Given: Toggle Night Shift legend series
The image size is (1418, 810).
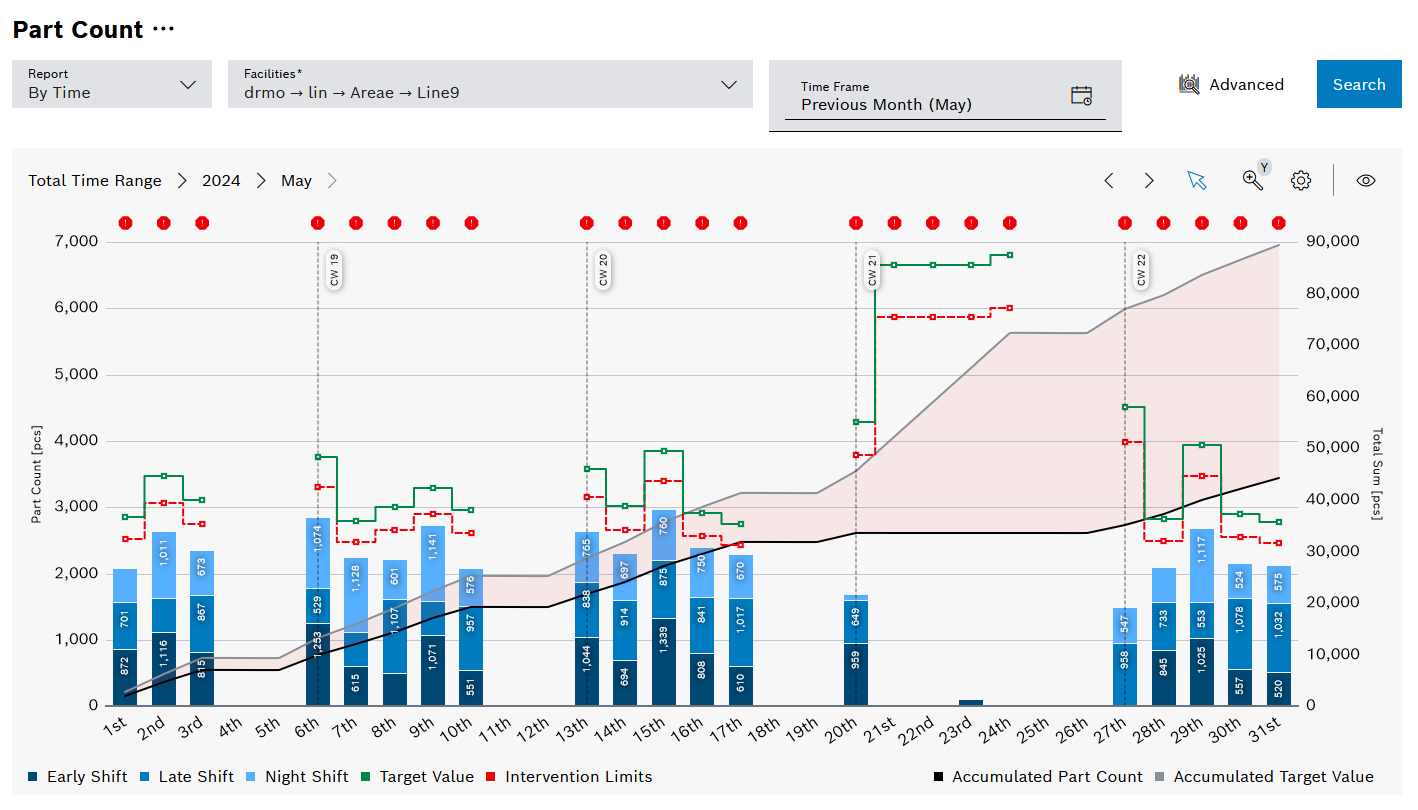Looking at the screenshot, I should pos(296,777).
